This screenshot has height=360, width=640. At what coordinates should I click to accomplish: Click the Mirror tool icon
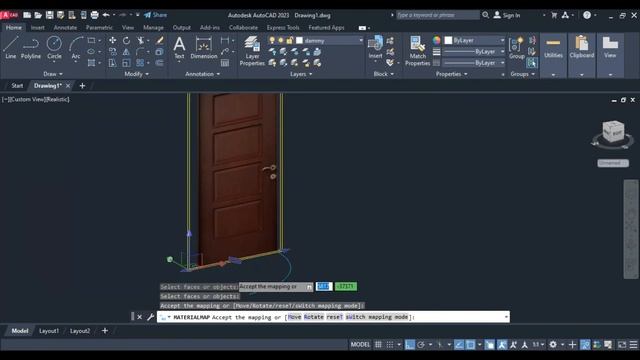point(126,52)
